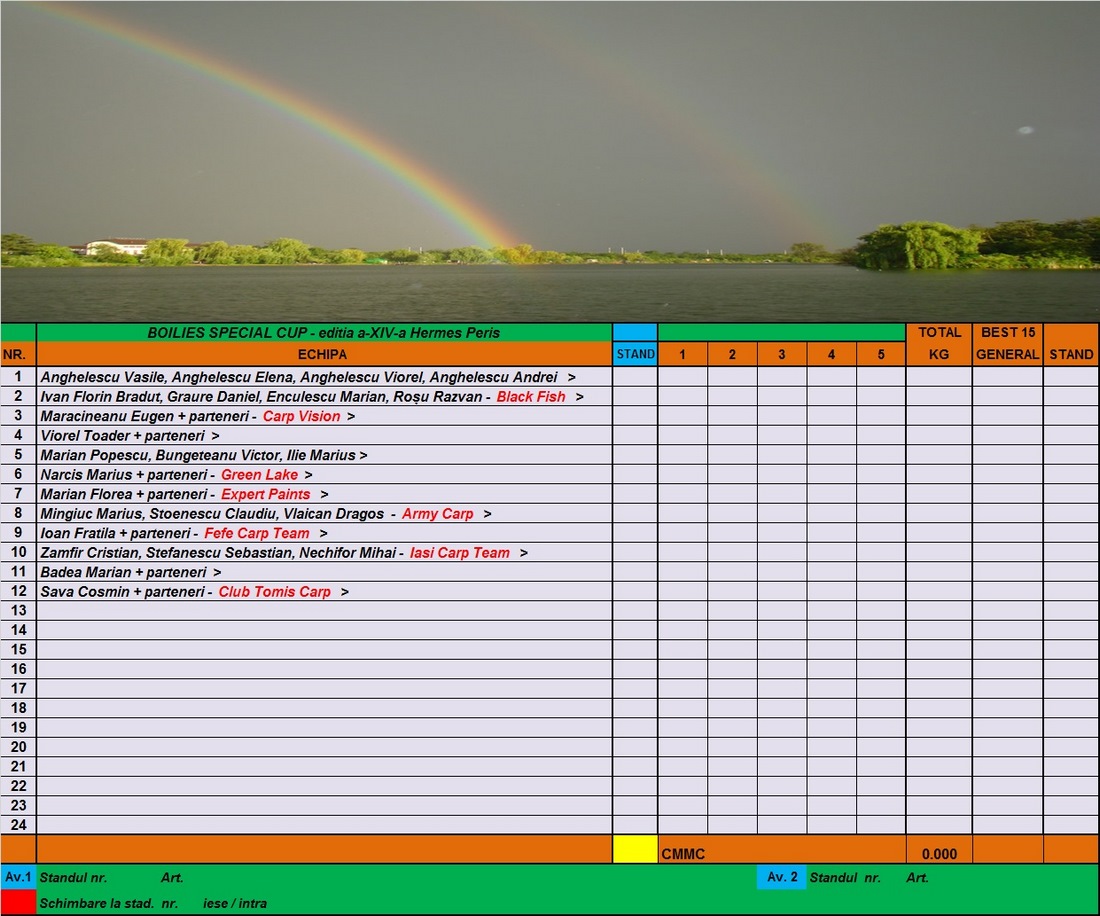
Task: Click the arrow after Badea Marian + parteneri
Action: (x=217, y=573)
